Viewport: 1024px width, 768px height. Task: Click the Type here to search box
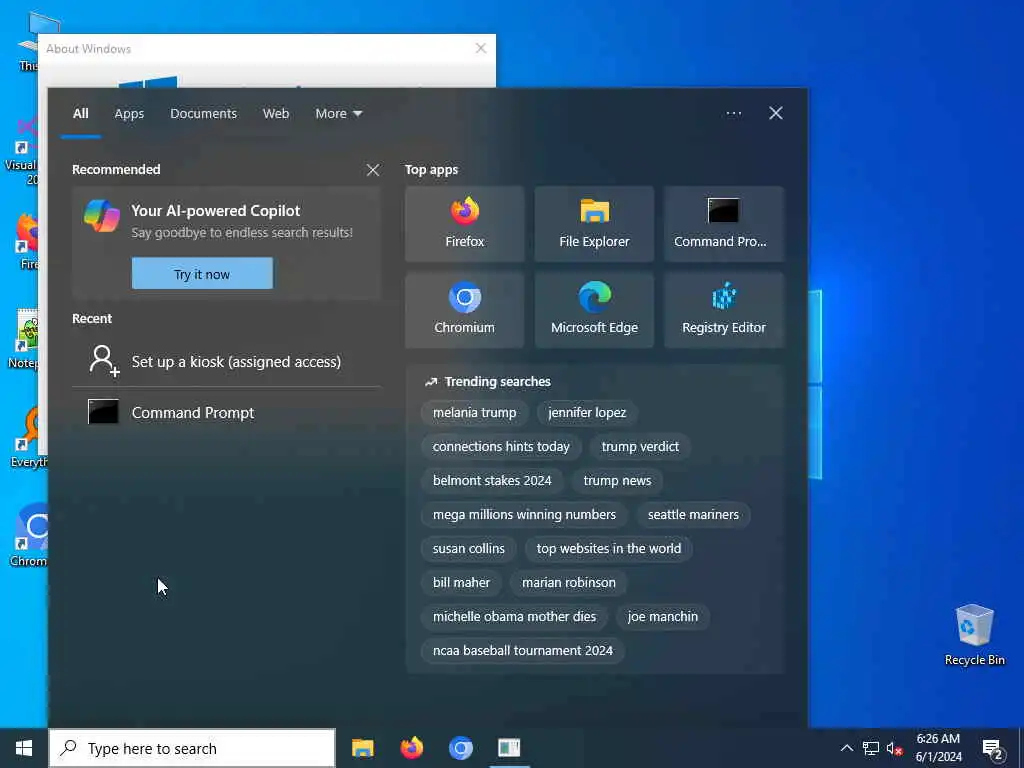click(x=193, y=748)
